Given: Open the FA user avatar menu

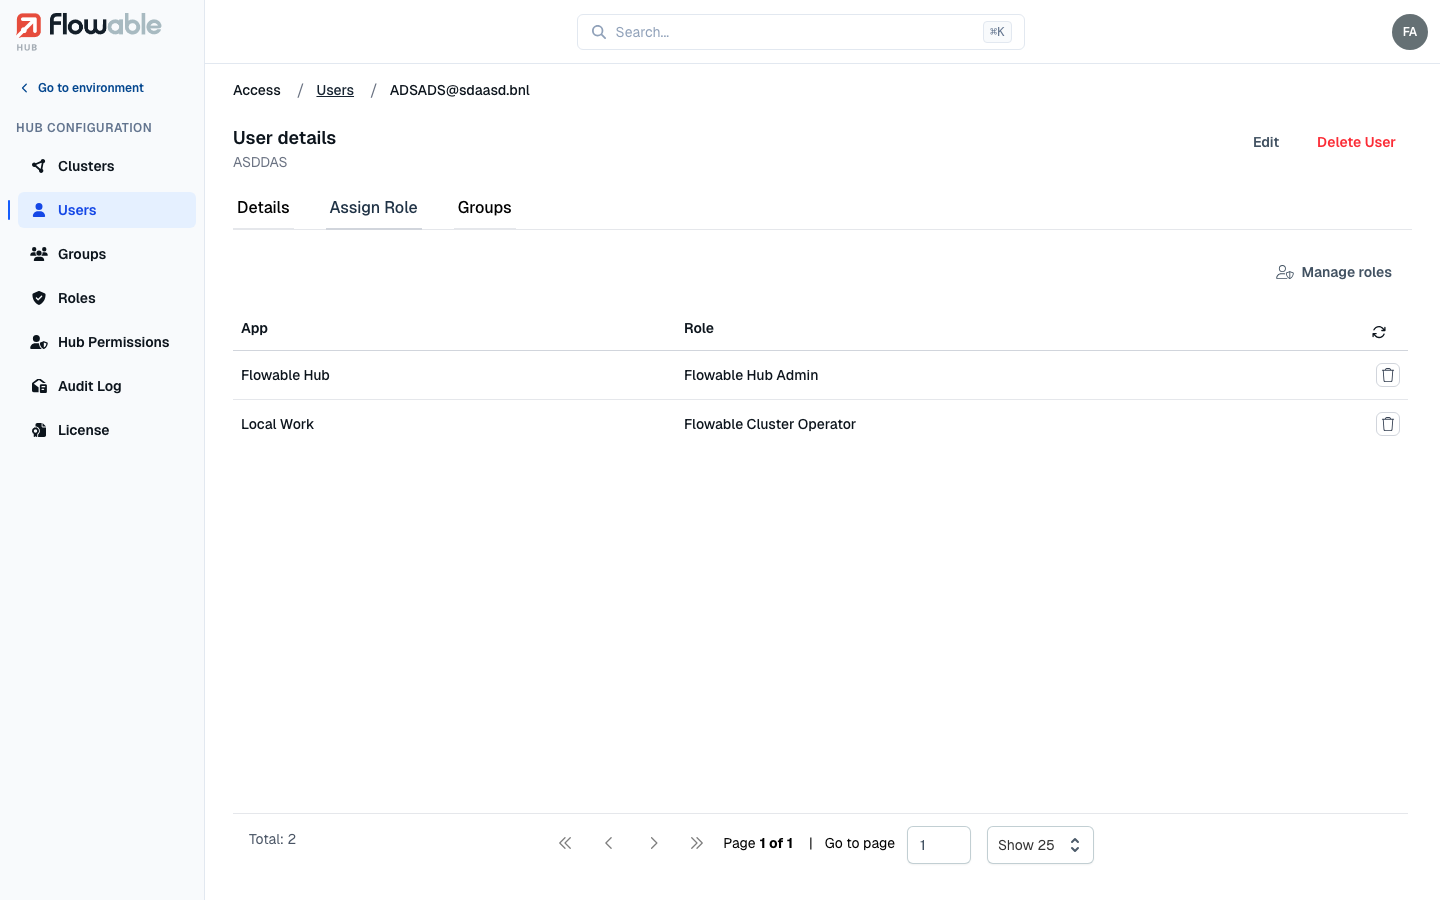Looking at the screenshot, I should [x=1410, y=32].
